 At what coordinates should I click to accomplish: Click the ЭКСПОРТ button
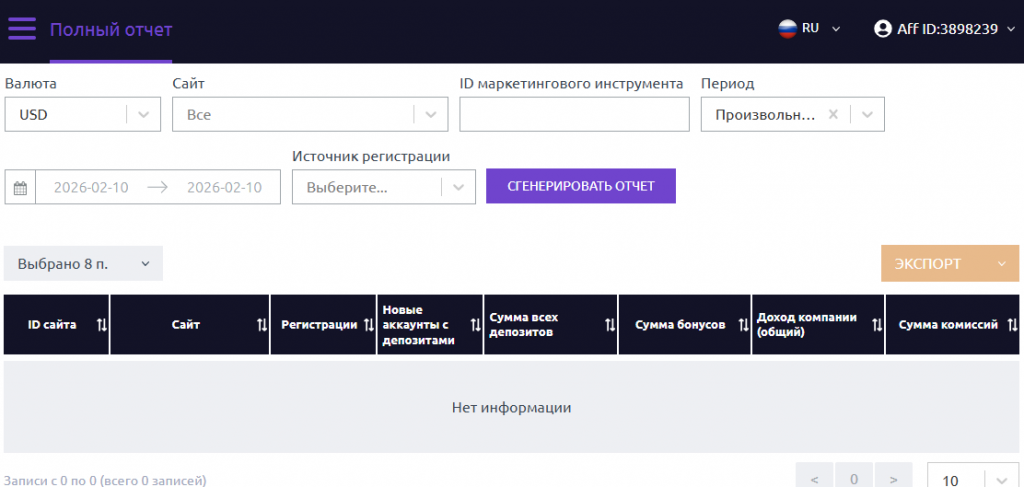click(949, 264)
